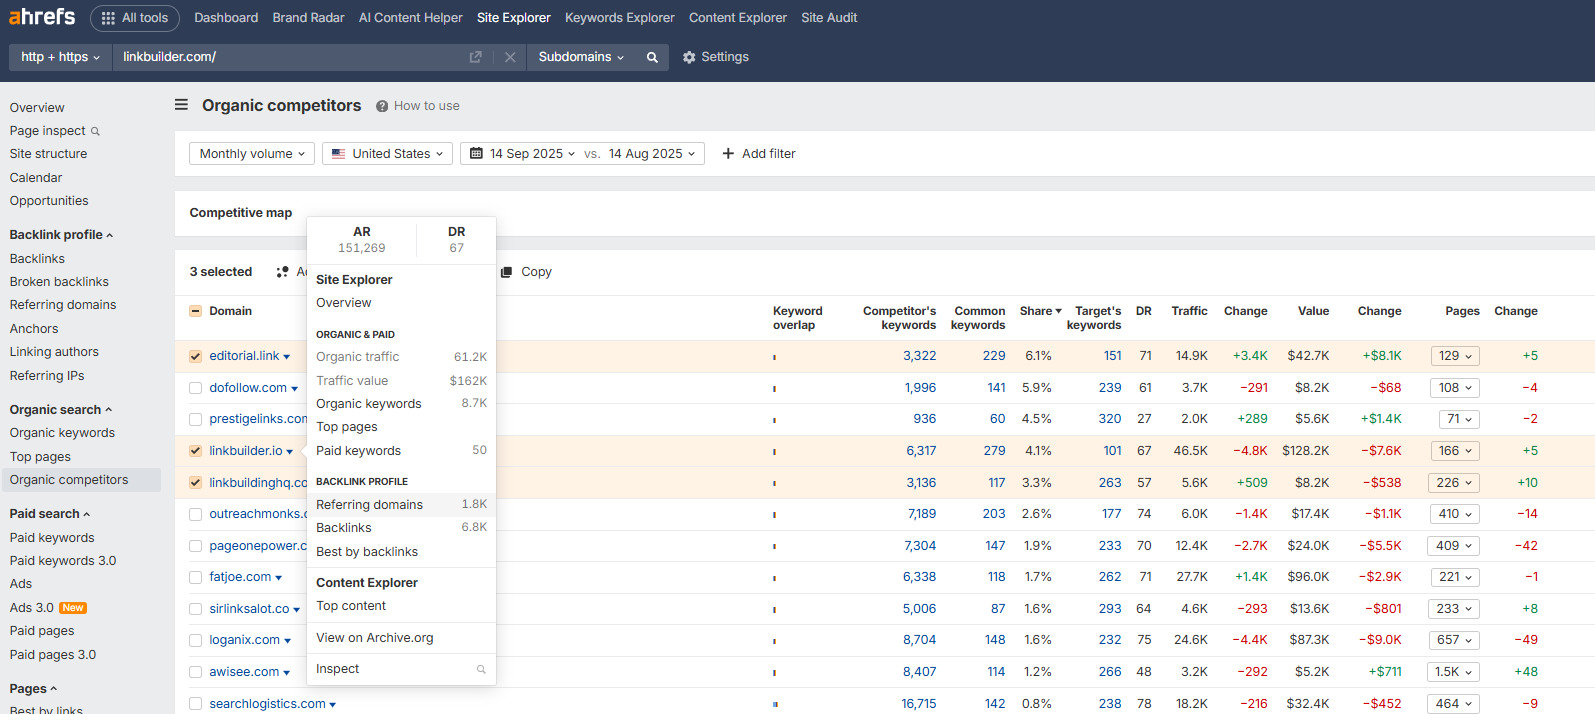Check the pageonepower row checkbox
Viewport: 1595px width, 714px height.
coord(195,546)
